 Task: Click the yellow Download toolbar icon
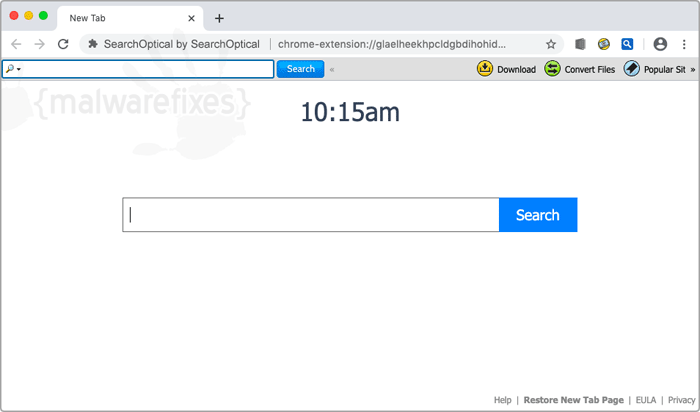[x=485, y=69]
